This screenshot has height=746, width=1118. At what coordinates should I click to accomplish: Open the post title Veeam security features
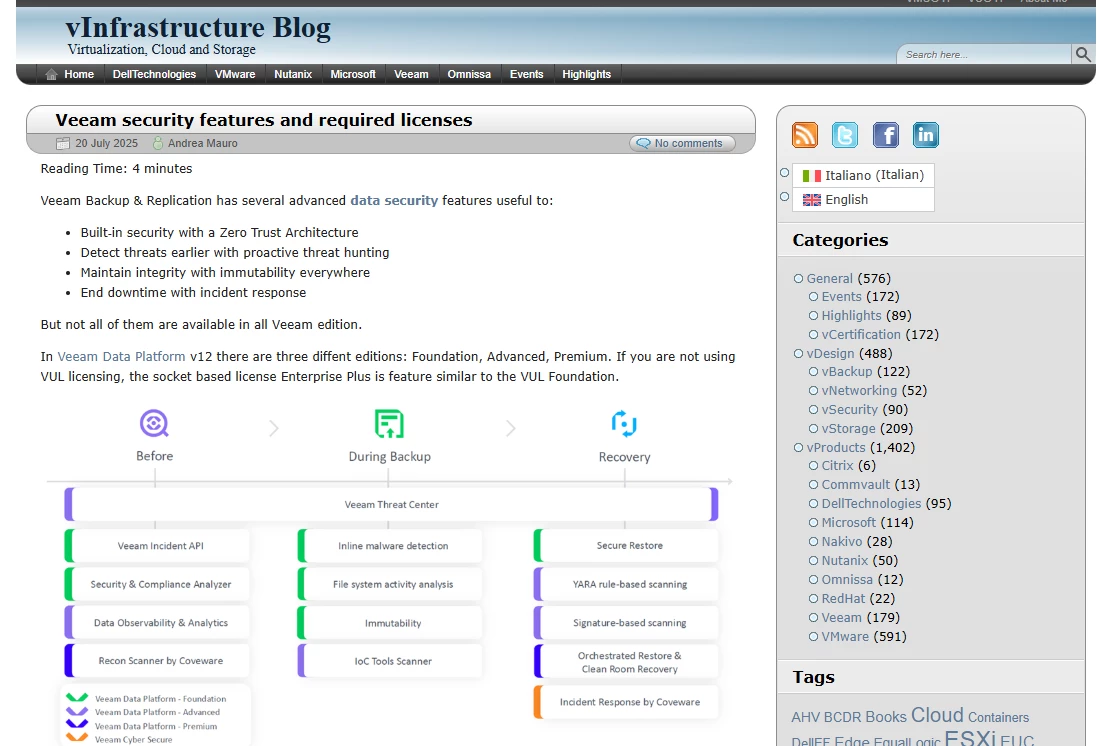click(x=264, y=120)
